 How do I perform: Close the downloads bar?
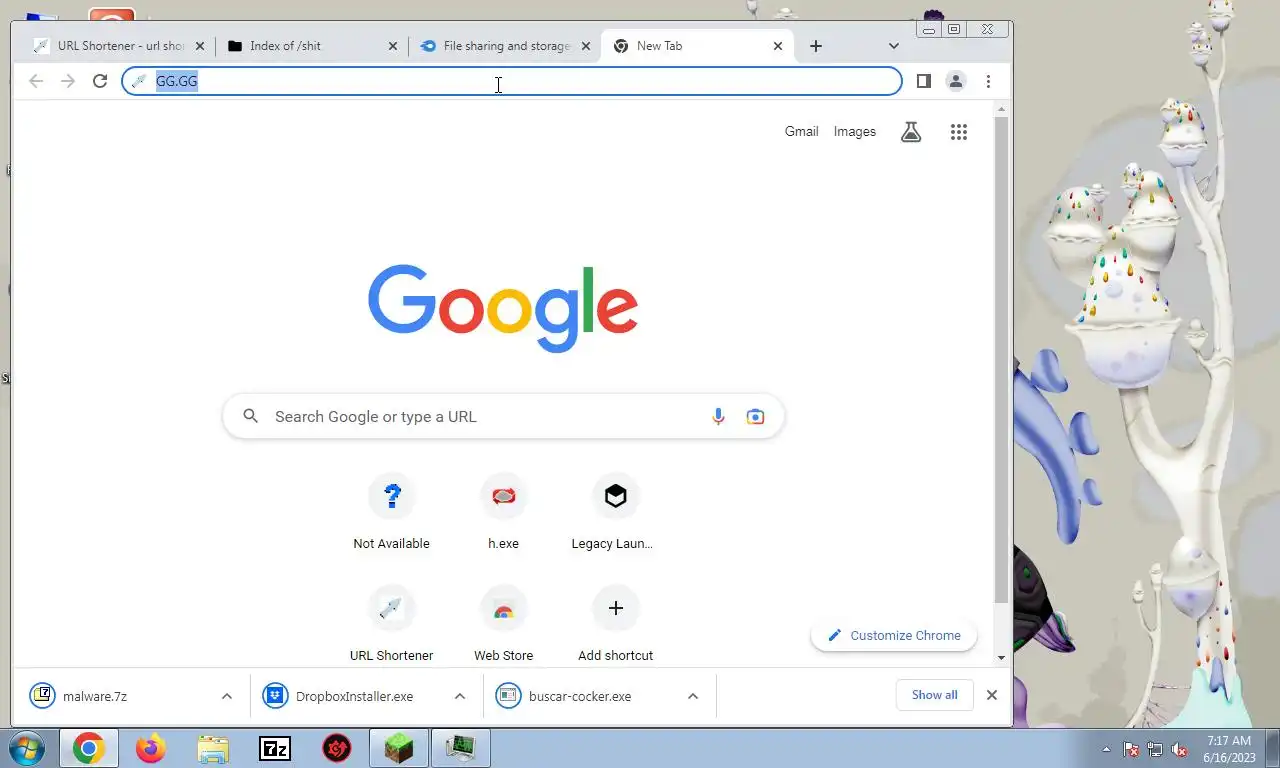point(992,695)
